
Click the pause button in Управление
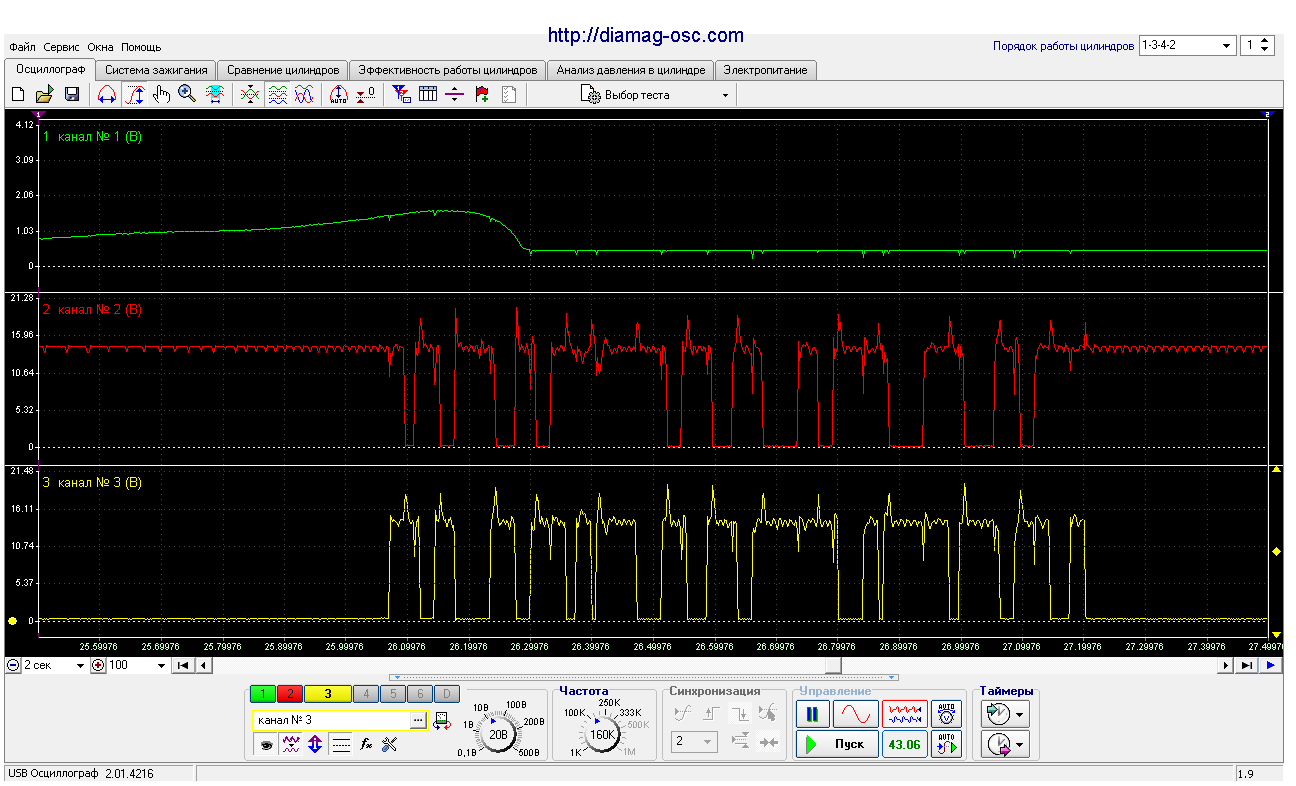812,714
